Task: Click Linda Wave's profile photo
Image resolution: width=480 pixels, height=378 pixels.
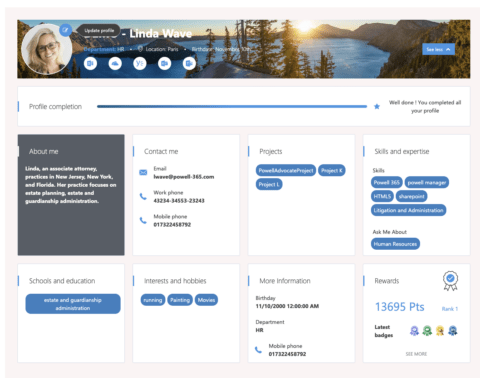Action: point(46,49)
